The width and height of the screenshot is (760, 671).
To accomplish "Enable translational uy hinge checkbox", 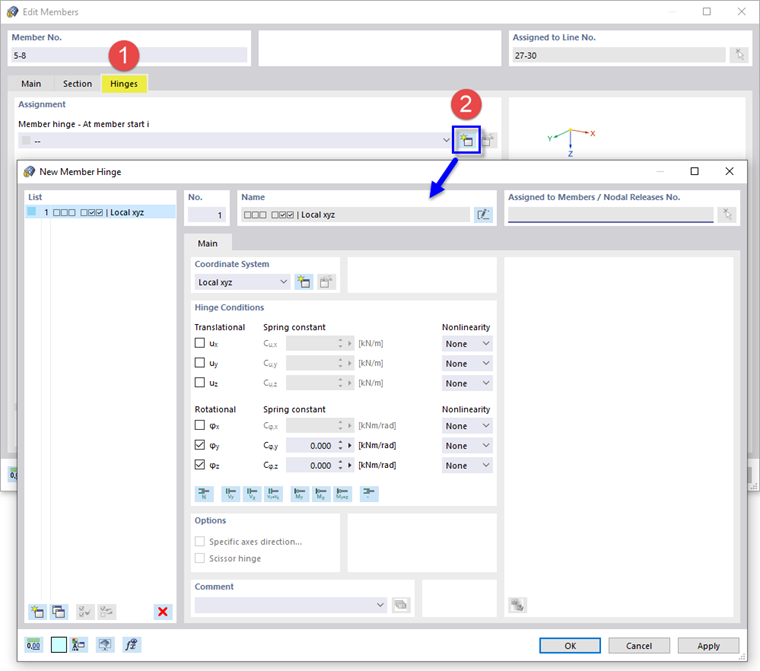I will coord(200,363).
